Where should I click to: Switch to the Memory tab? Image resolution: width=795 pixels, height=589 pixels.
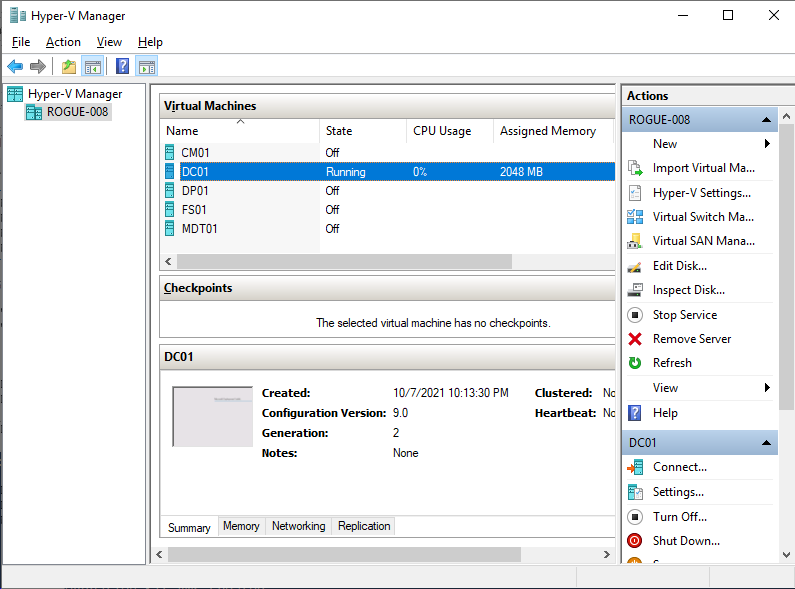click(241, 526)
